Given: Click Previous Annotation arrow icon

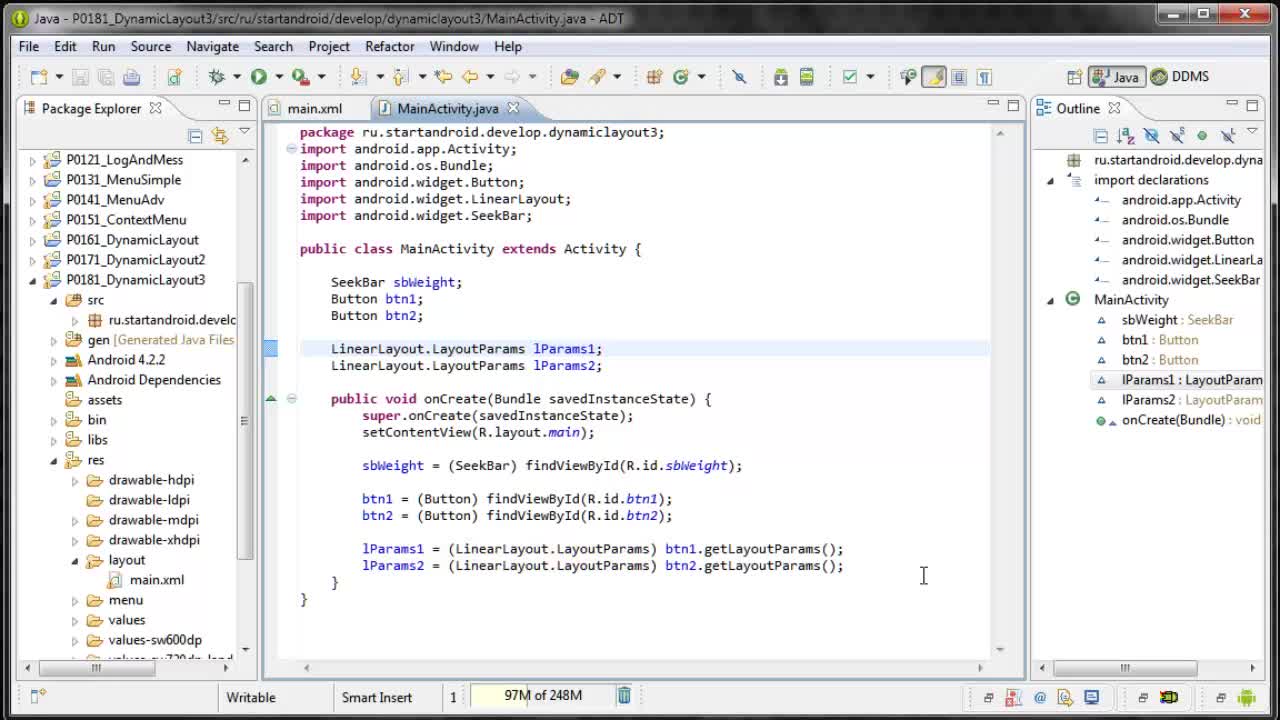Looking at the screenshot, I should [x=400, y=77].
